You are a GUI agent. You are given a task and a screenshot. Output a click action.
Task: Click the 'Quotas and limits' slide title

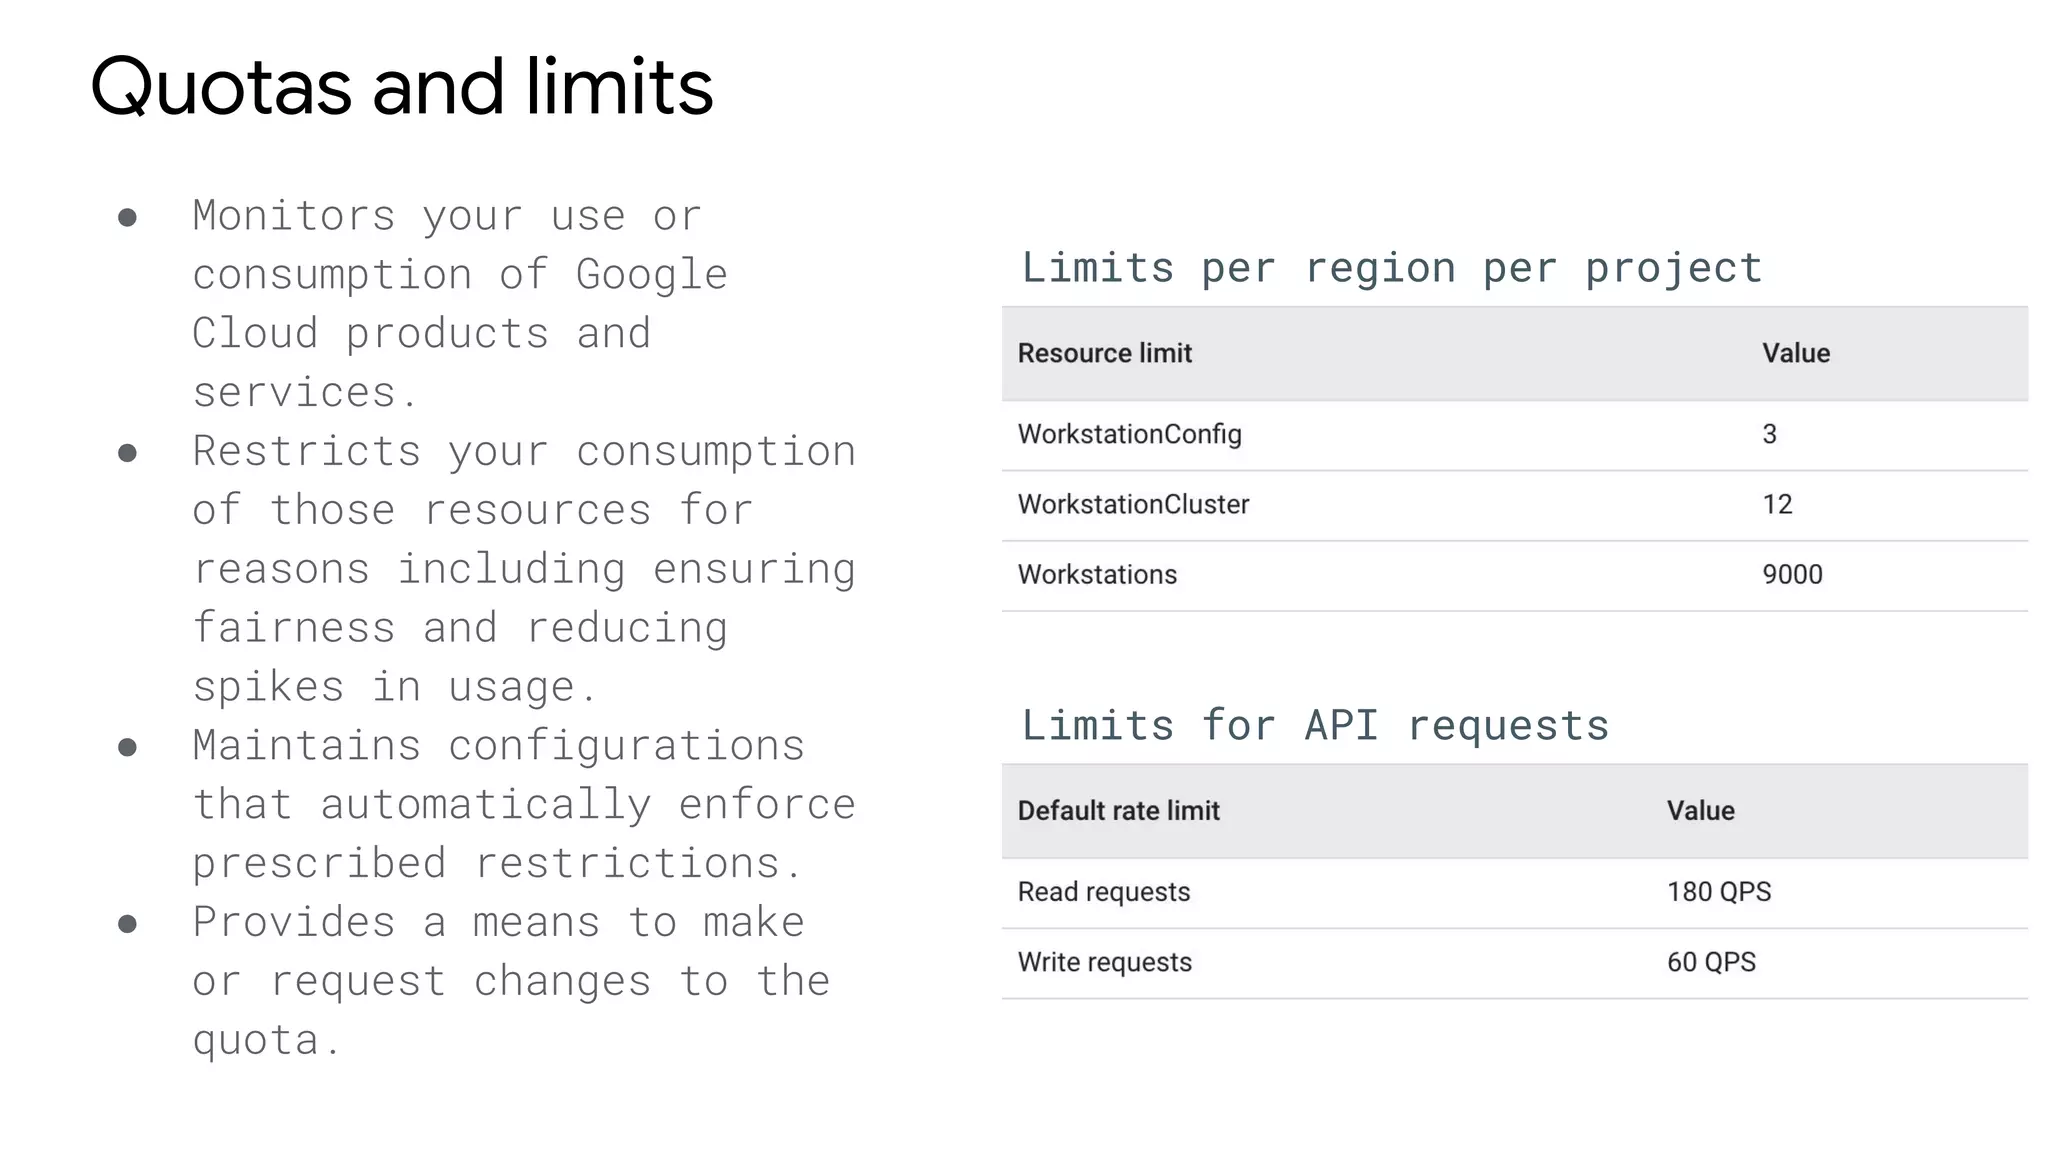click(402, 88)
